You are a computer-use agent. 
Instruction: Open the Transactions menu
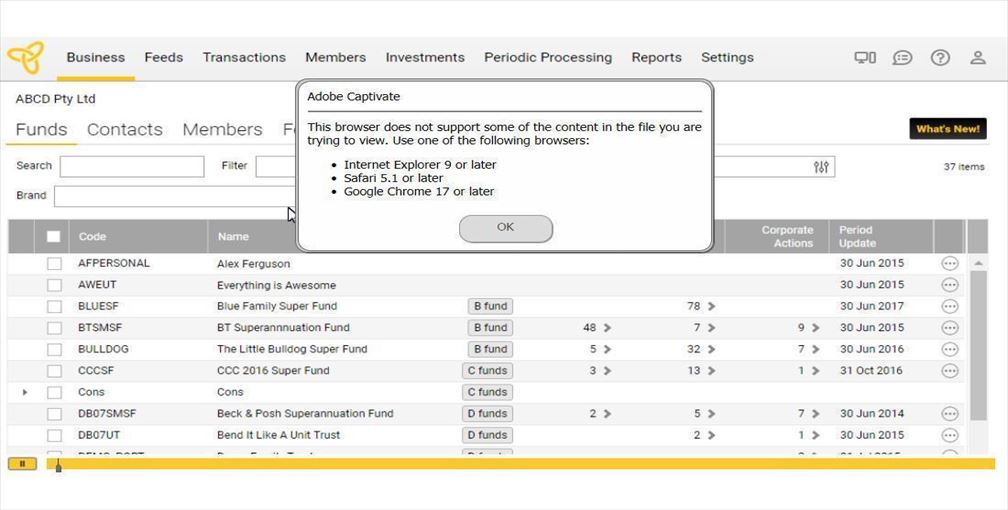244,57
